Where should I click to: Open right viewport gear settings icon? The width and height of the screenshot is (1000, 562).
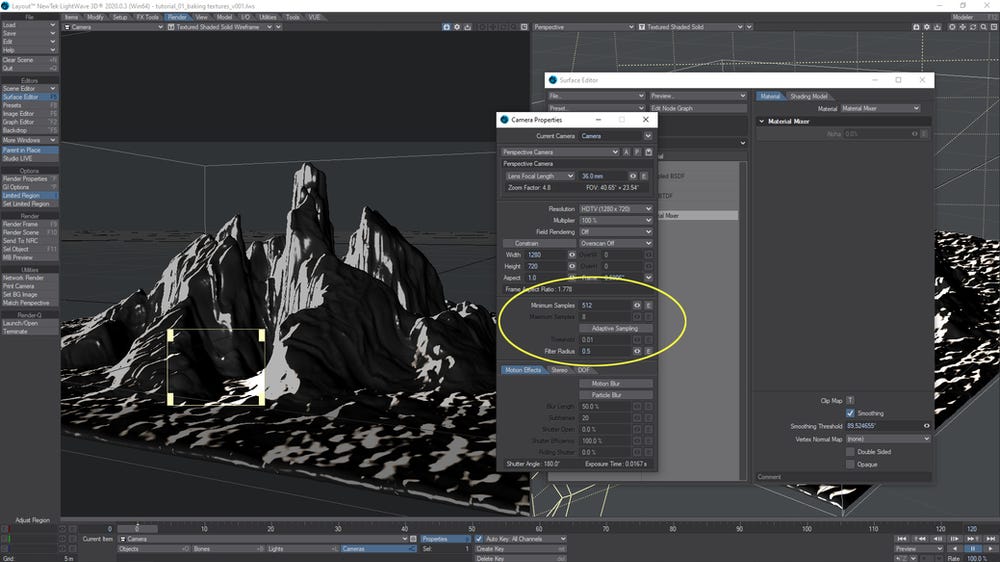click(x=927, y=27)
